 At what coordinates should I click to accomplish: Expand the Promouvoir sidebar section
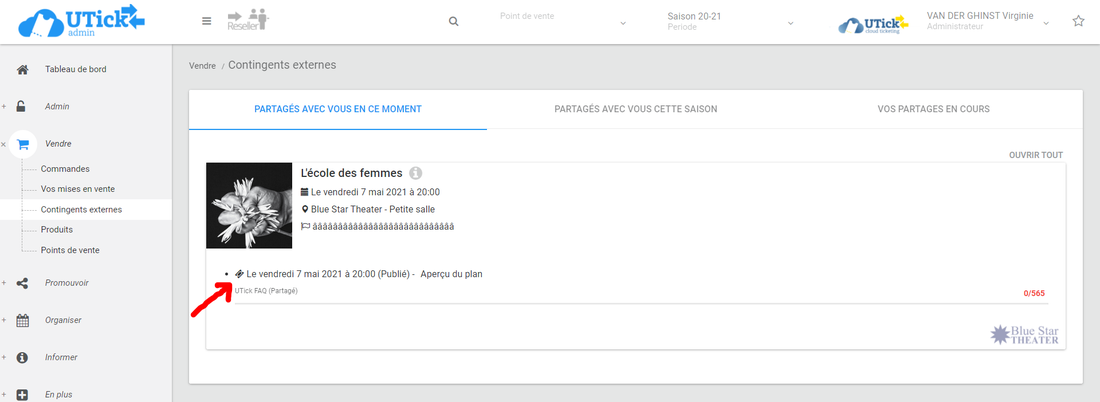point(66,283)
